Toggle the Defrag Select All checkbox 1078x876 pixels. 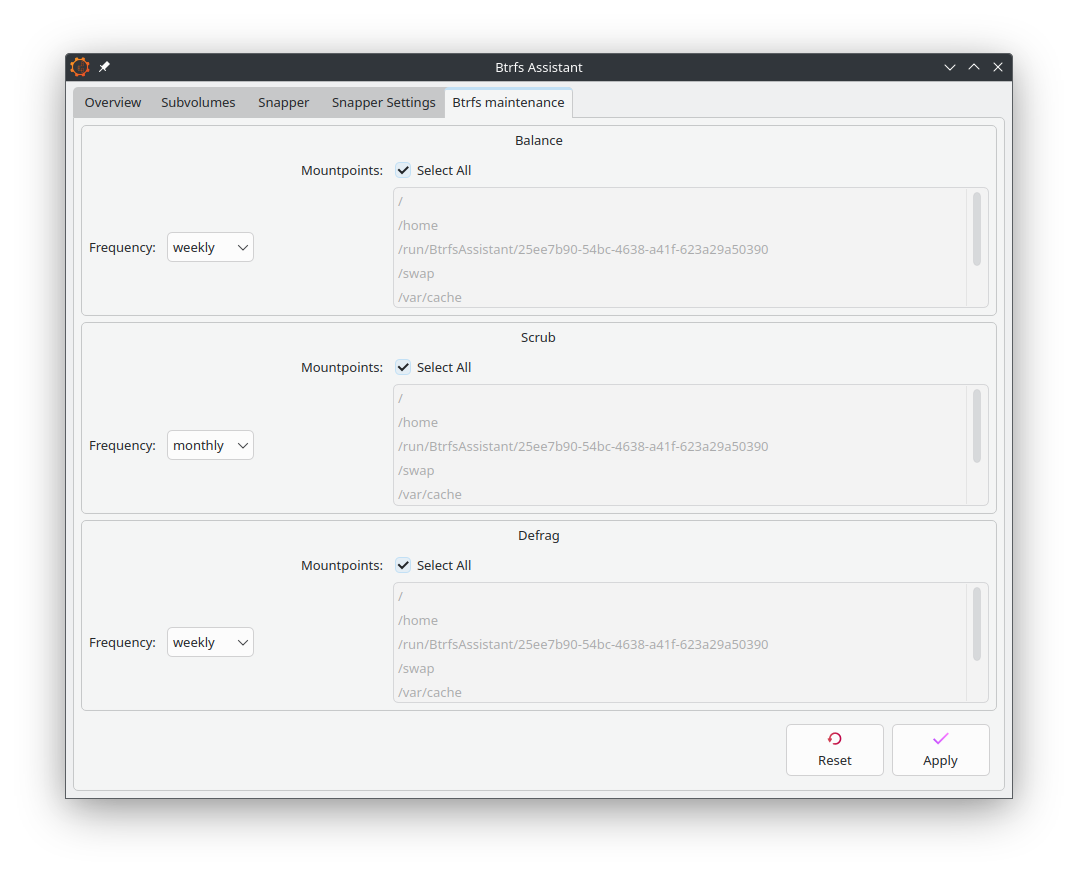[x=402, y=565]
